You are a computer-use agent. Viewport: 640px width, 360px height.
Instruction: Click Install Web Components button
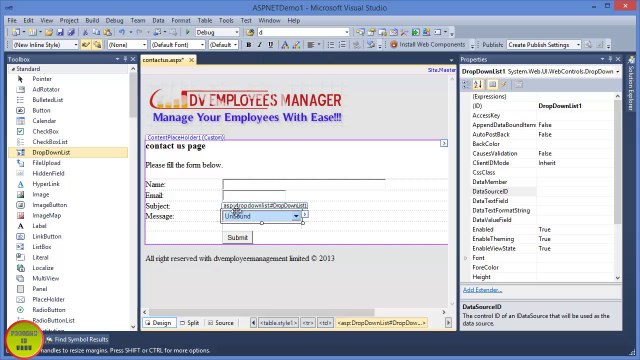tap(428, 44)
